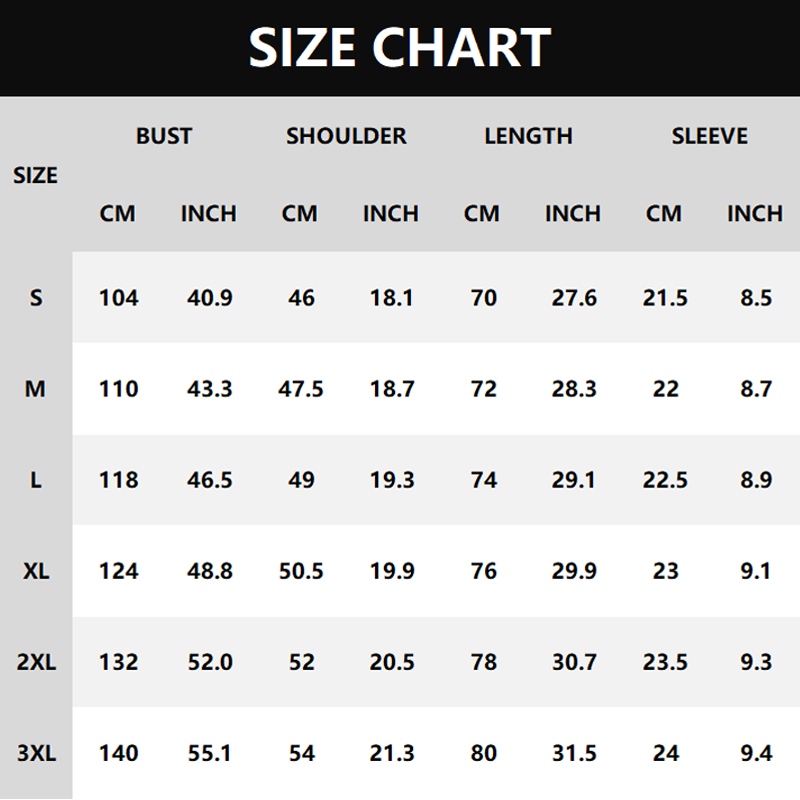
Task: Click shoulder inch value 19.9
Action: pos(392,571)
